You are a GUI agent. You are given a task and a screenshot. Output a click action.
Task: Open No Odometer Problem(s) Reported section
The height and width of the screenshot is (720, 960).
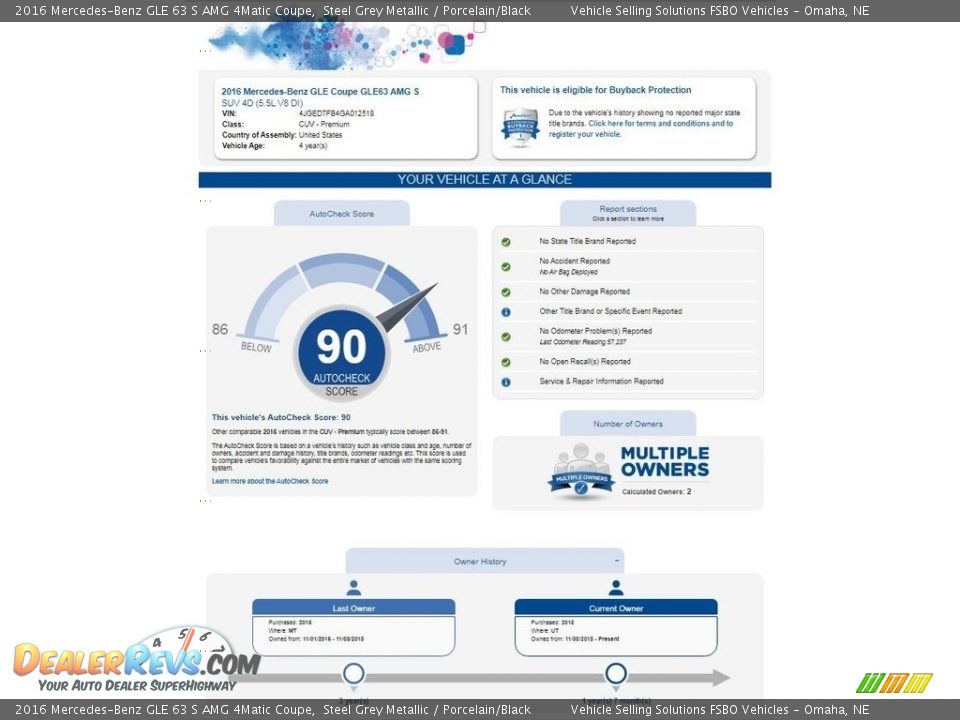[595, 331]
